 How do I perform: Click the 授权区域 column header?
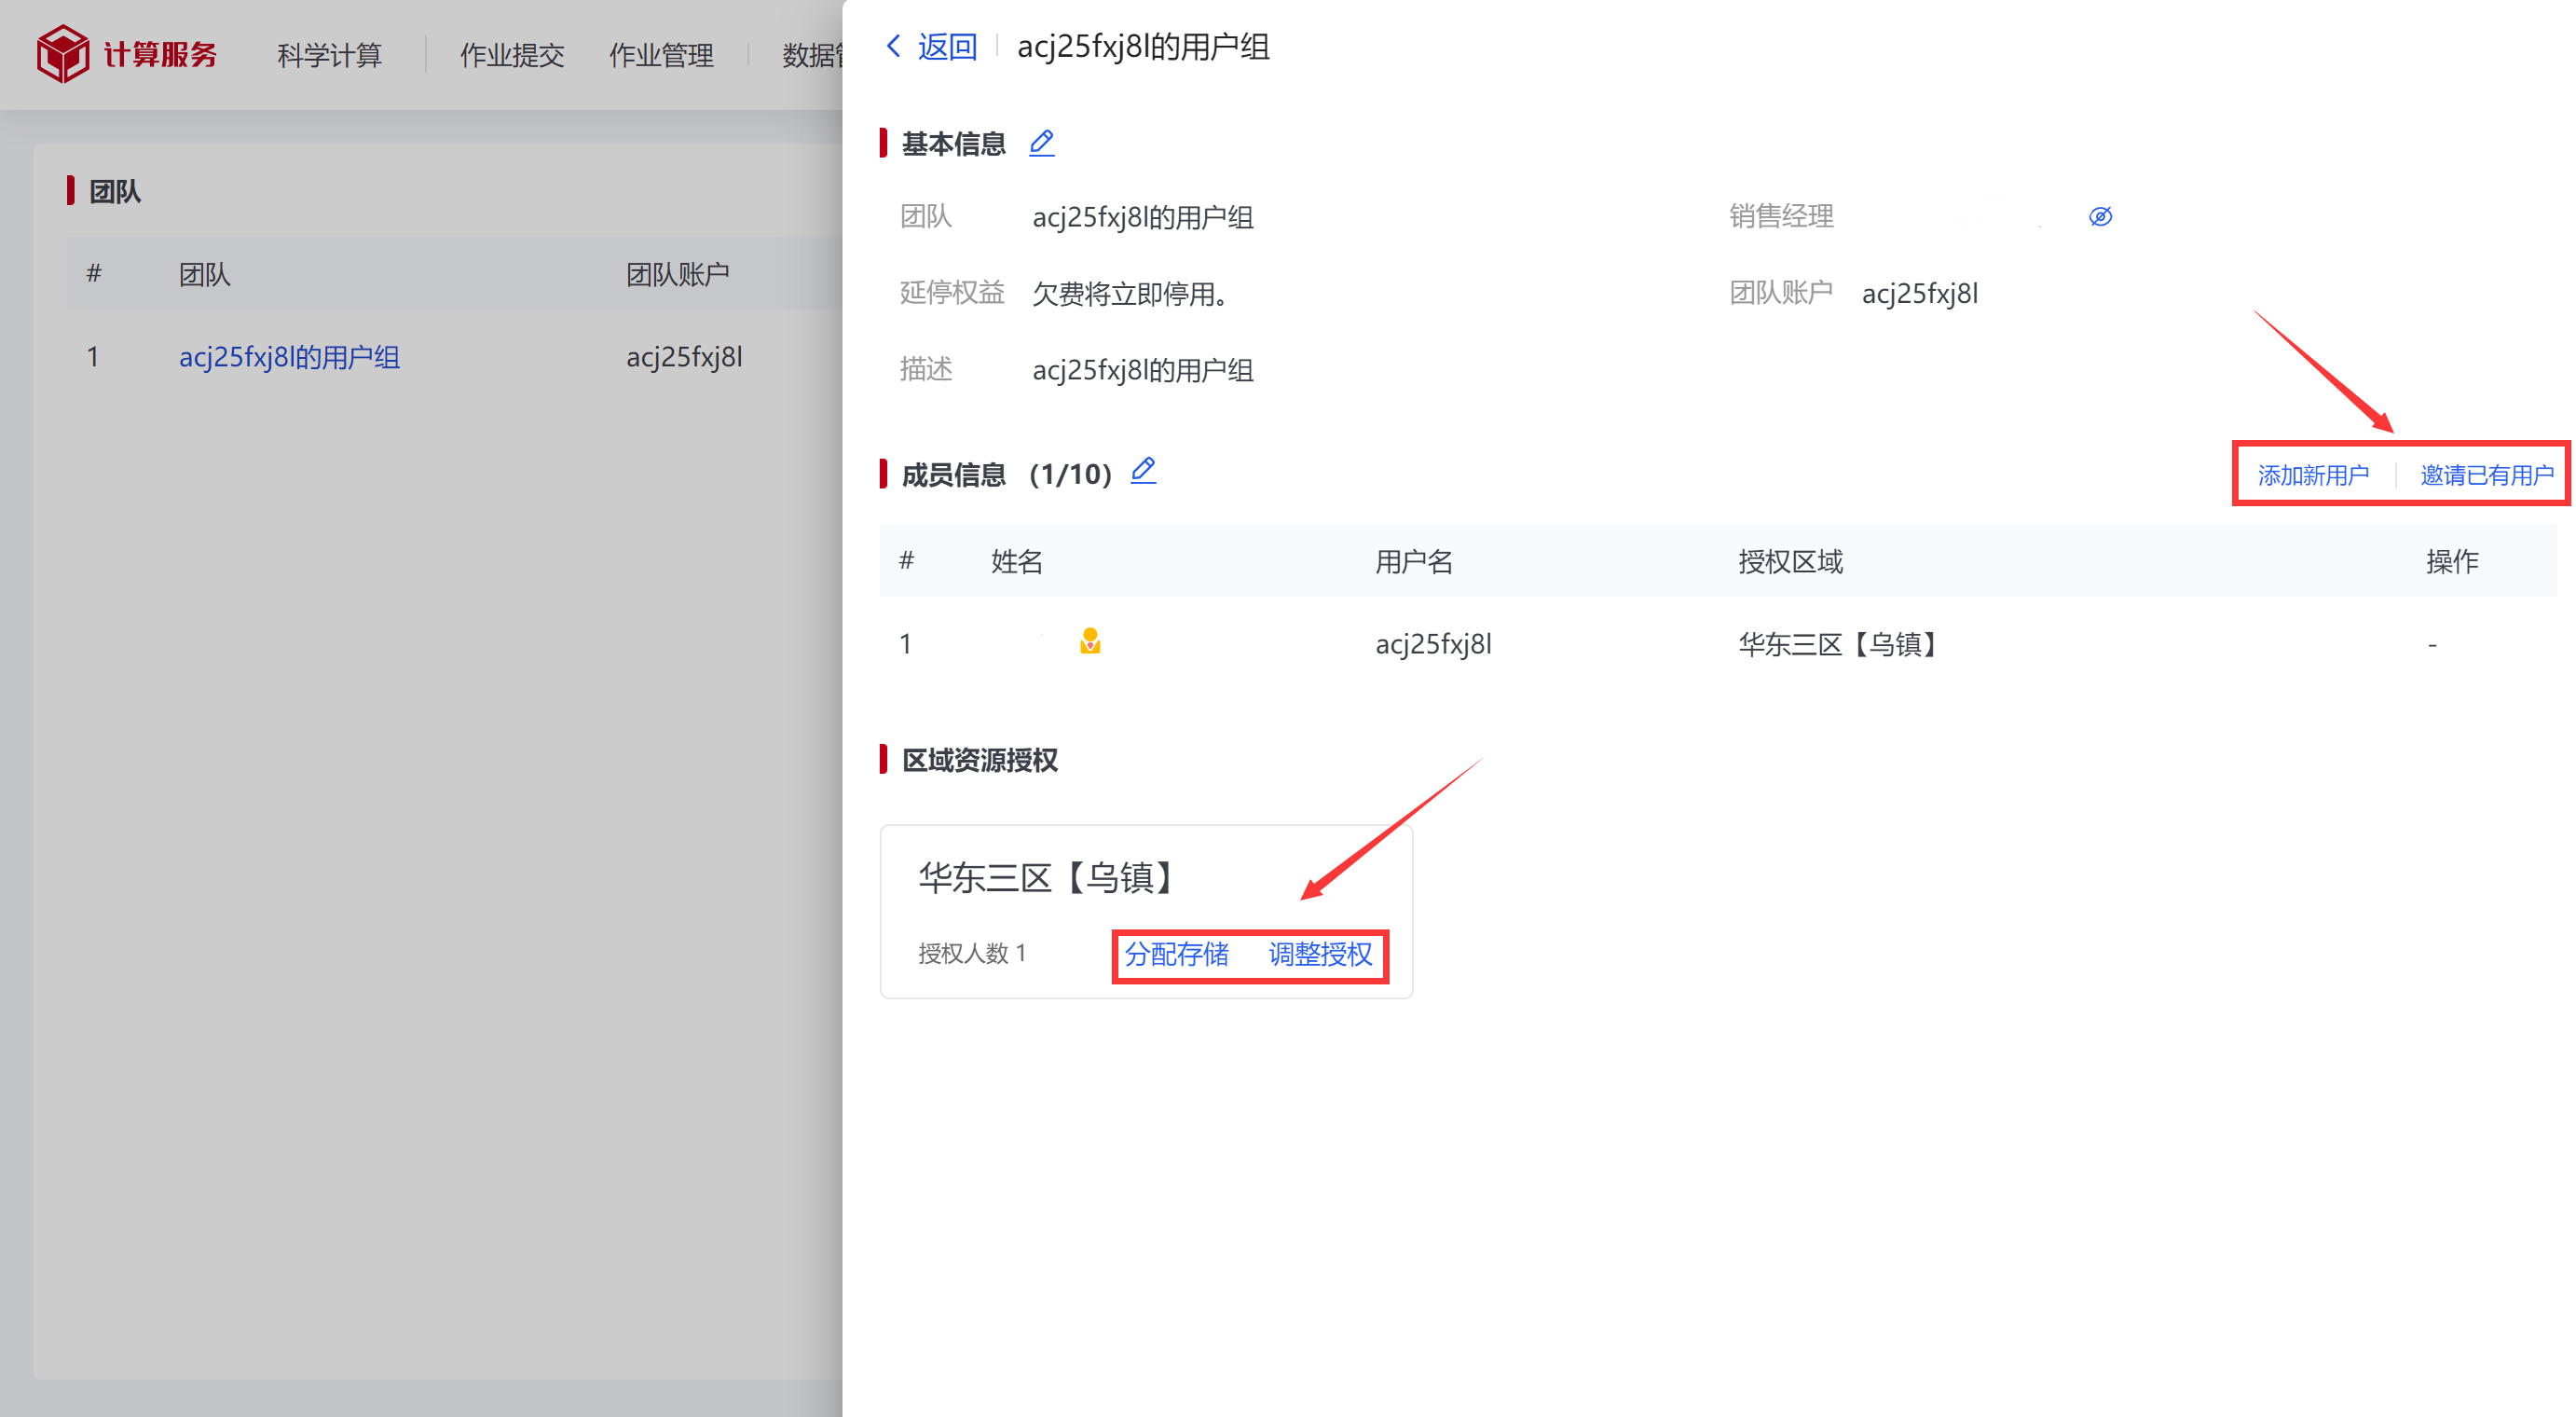coord(1790,561)
